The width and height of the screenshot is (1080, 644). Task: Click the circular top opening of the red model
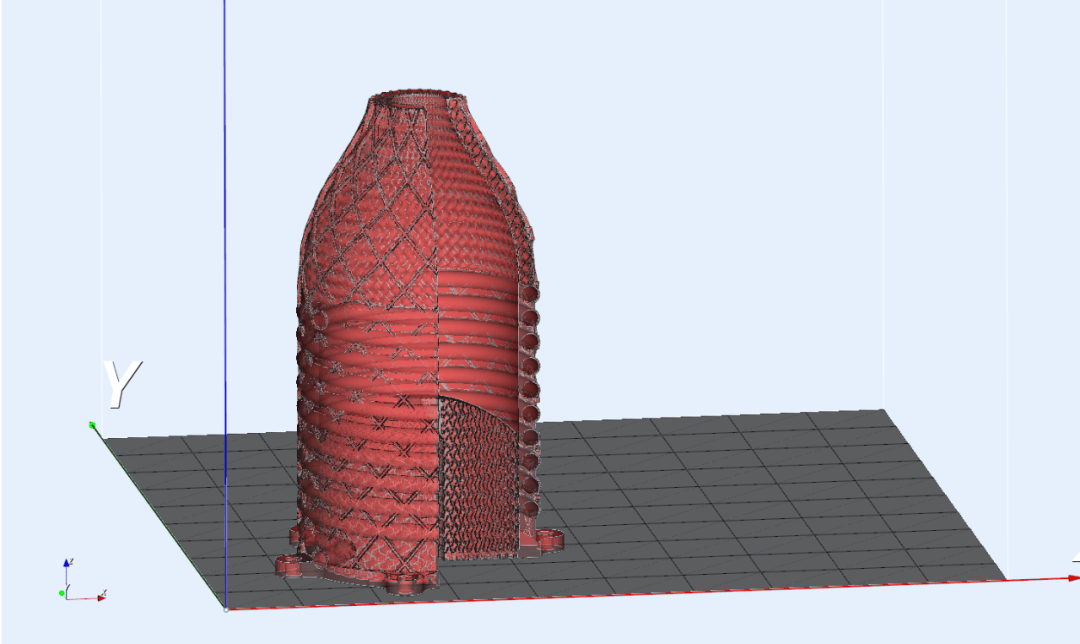pyautogui.click(x=418, y=98)
